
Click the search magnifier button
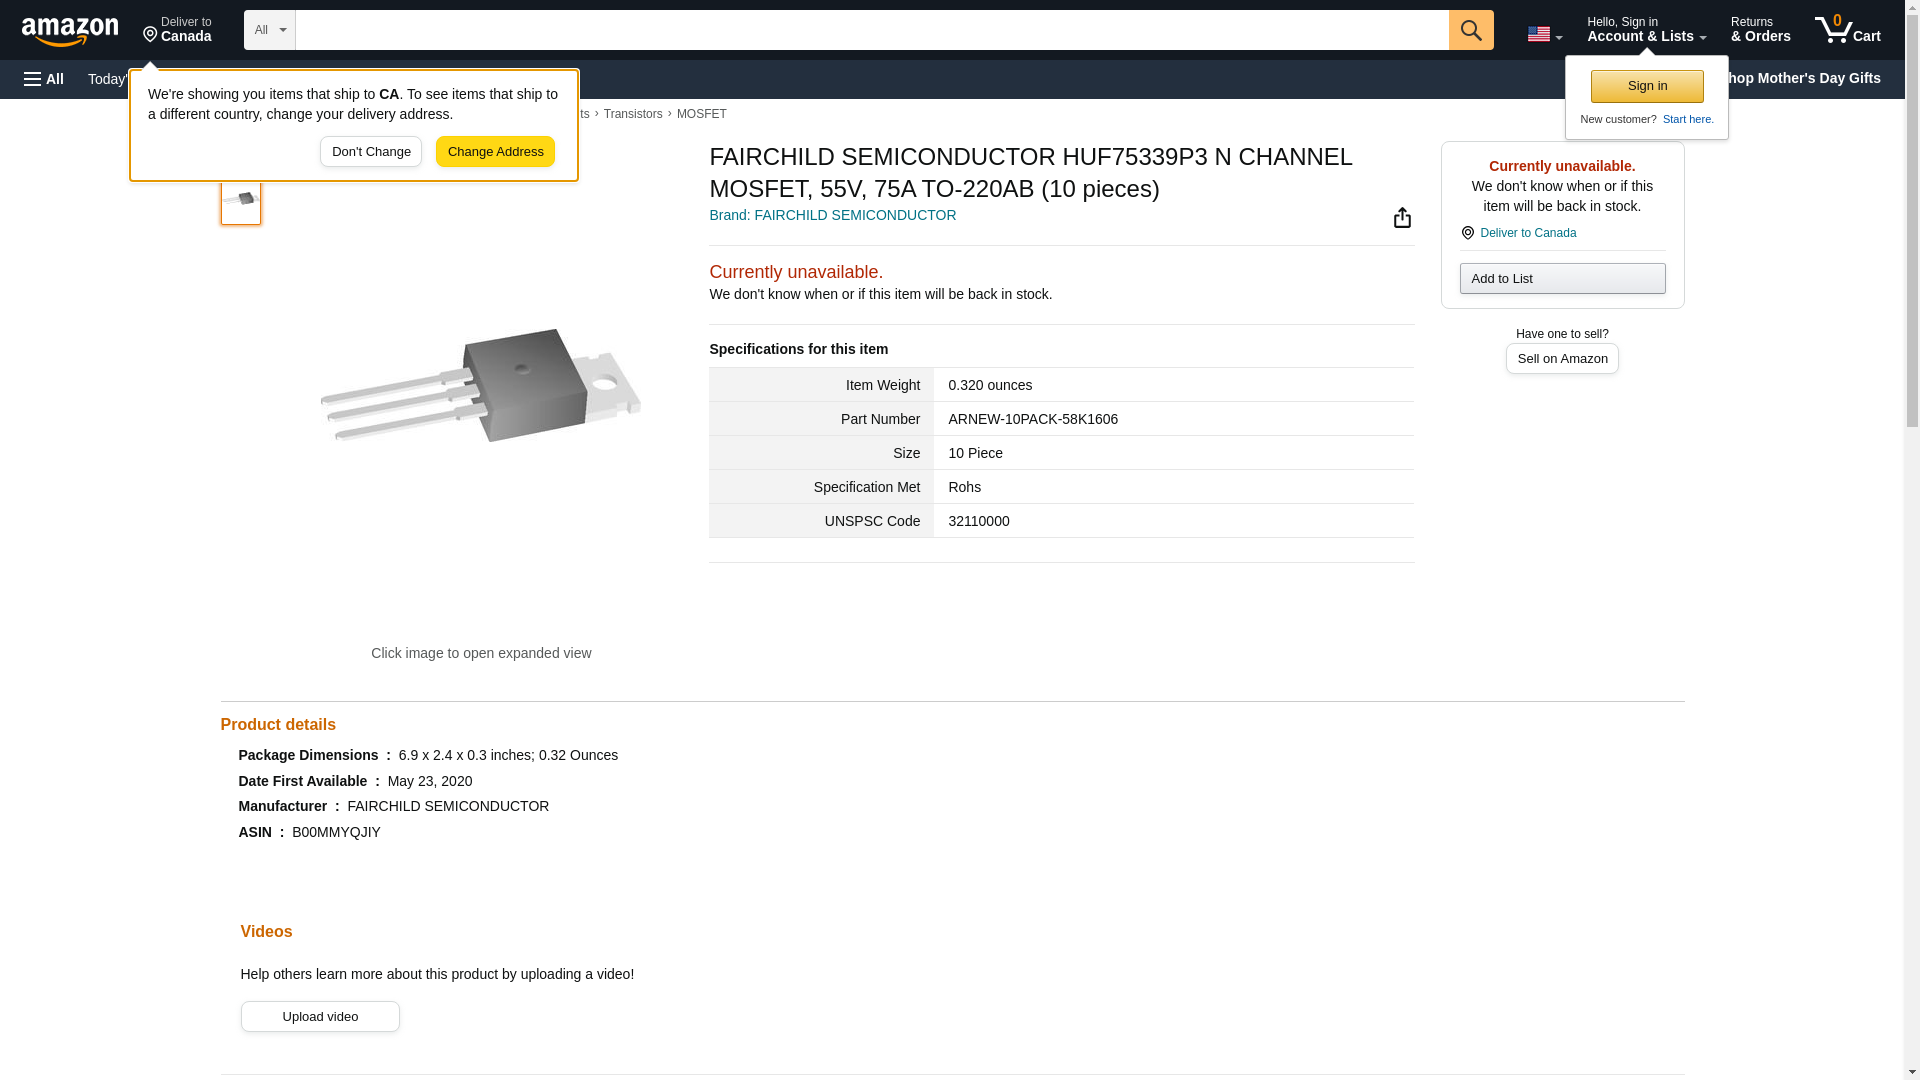coord(1470,30)
